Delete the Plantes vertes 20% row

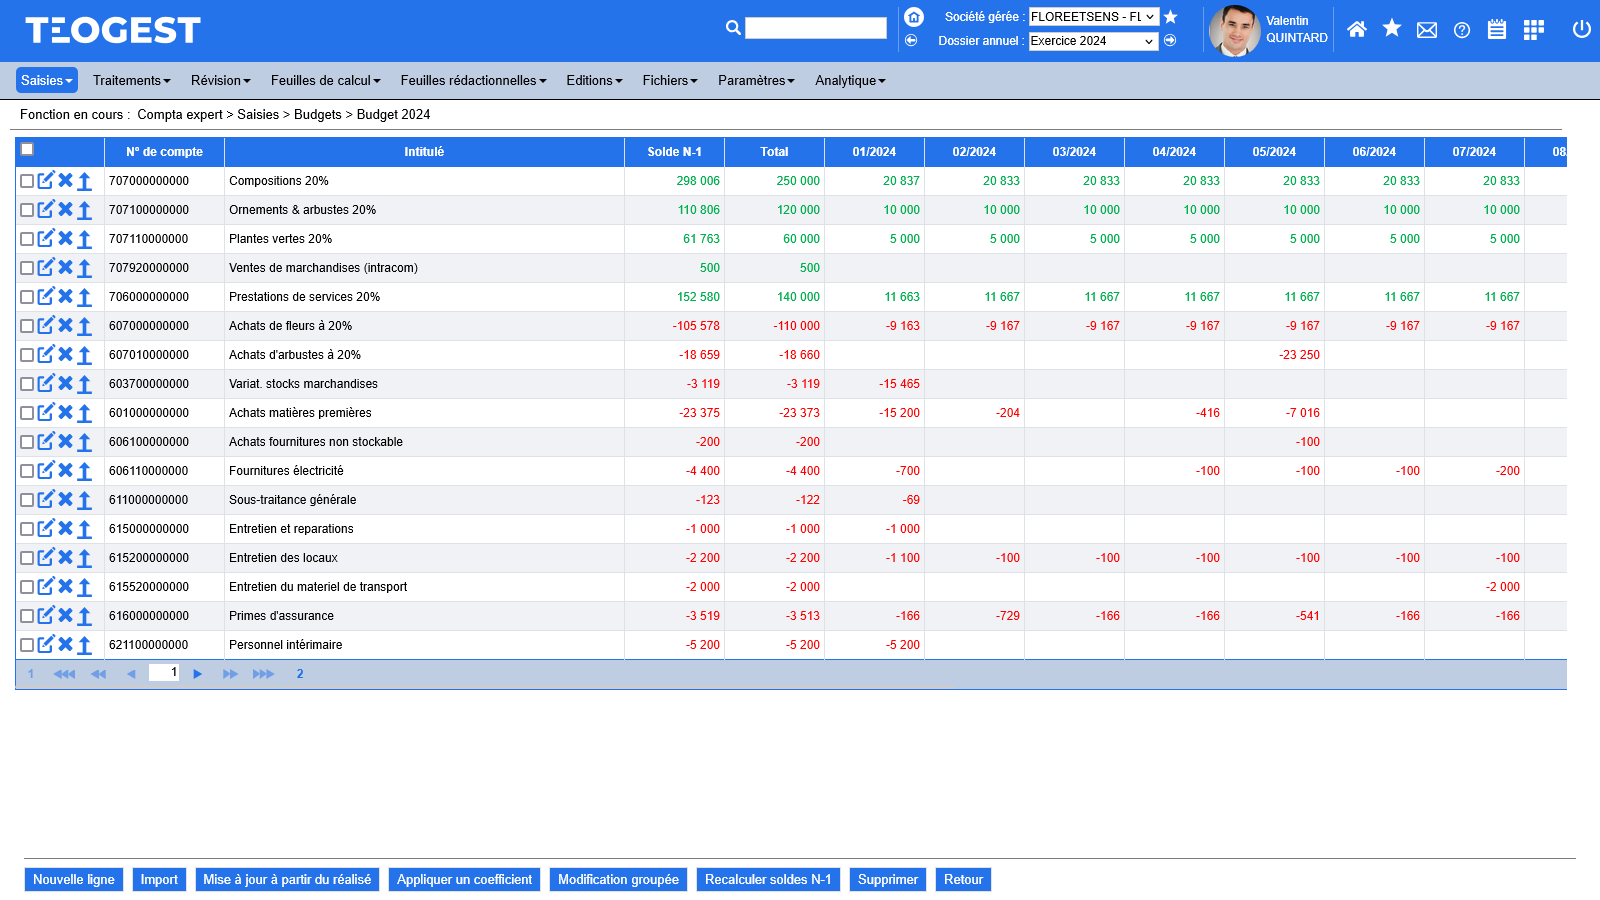pos(65,239)
